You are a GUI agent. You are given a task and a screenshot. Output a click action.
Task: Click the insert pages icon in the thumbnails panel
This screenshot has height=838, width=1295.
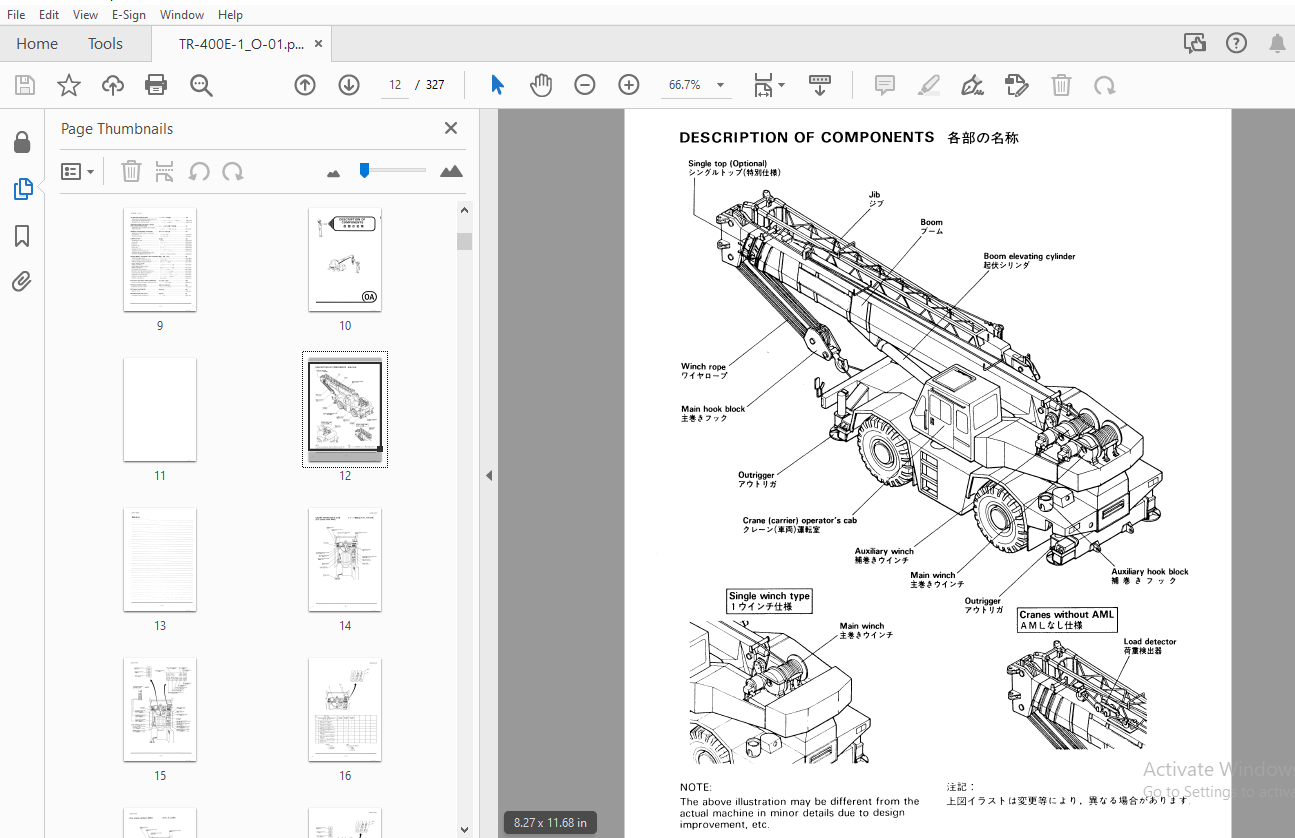(x=165, y=172)
